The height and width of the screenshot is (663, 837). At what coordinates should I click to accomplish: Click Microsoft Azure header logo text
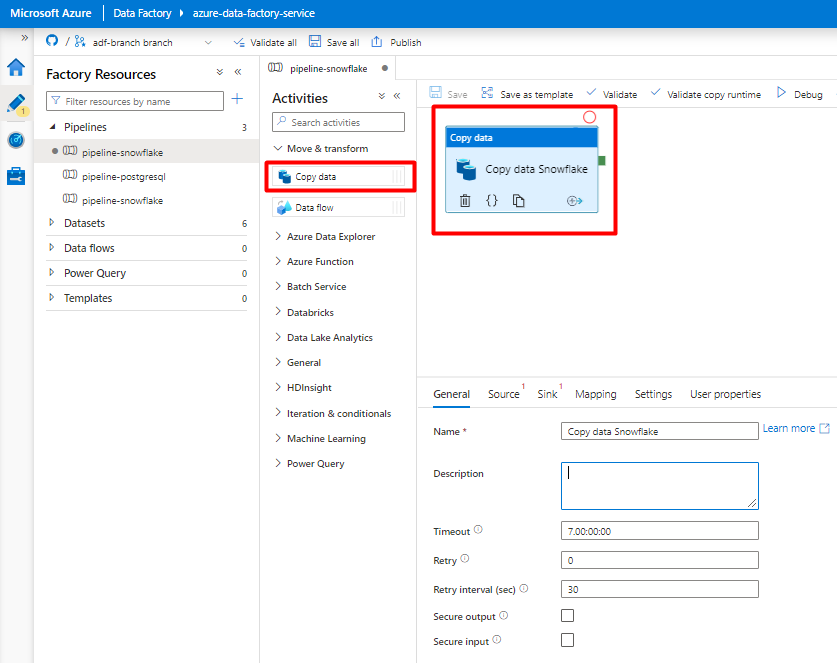(51, 13)
